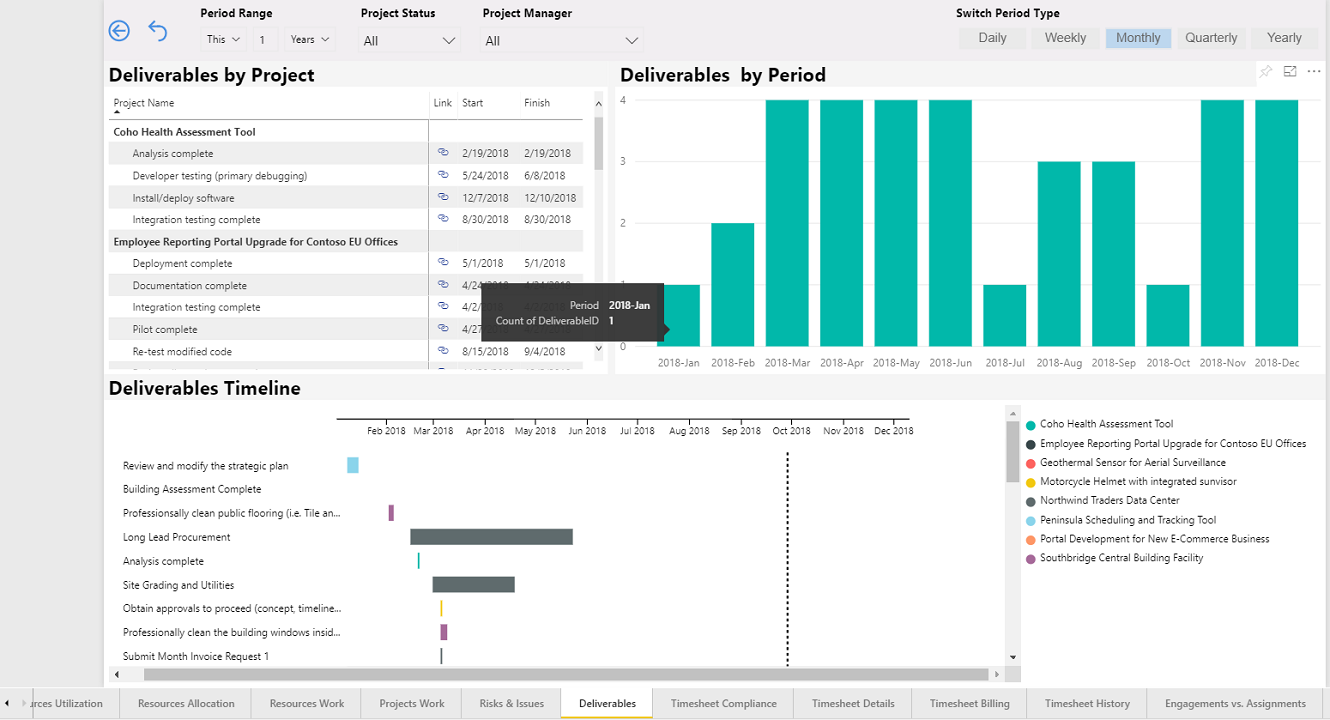Pin the Deliverables by Period visual
The height and width of the screenshot is (720, 1330).
pos(1265,72)
